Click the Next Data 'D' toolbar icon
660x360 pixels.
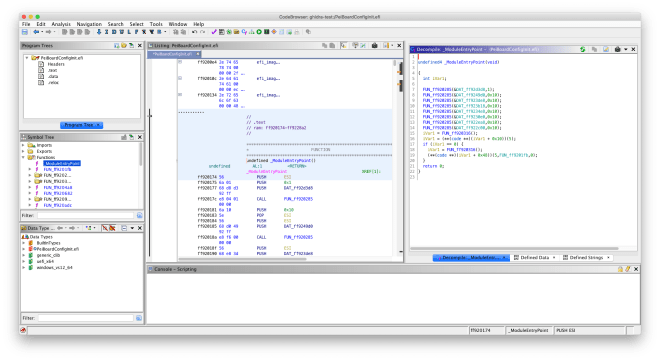click(114, 32)
